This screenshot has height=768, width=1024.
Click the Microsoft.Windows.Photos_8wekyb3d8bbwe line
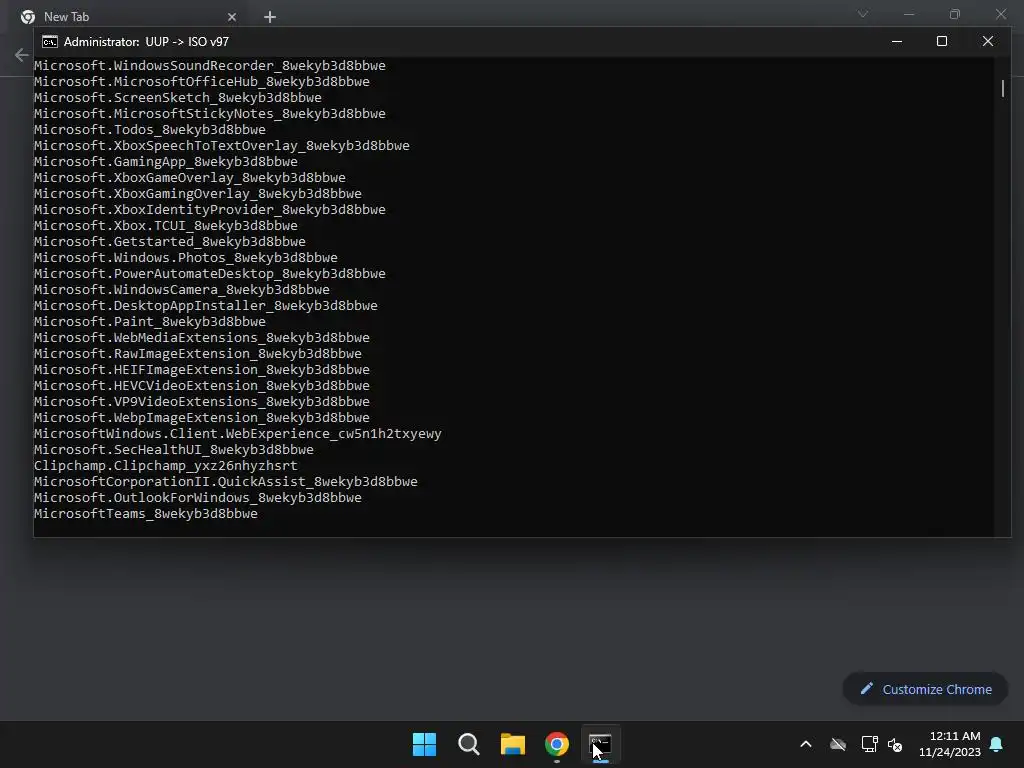click(x=186, y=257)
